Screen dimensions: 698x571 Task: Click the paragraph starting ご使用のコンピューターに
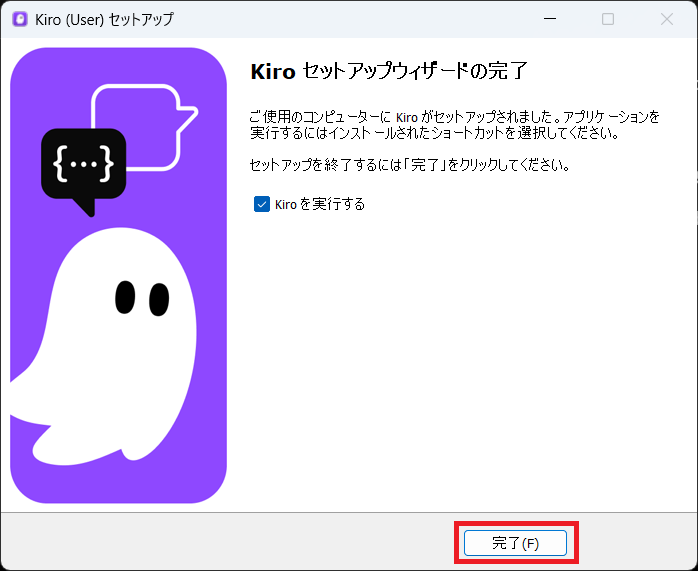[x=455, y=125]
